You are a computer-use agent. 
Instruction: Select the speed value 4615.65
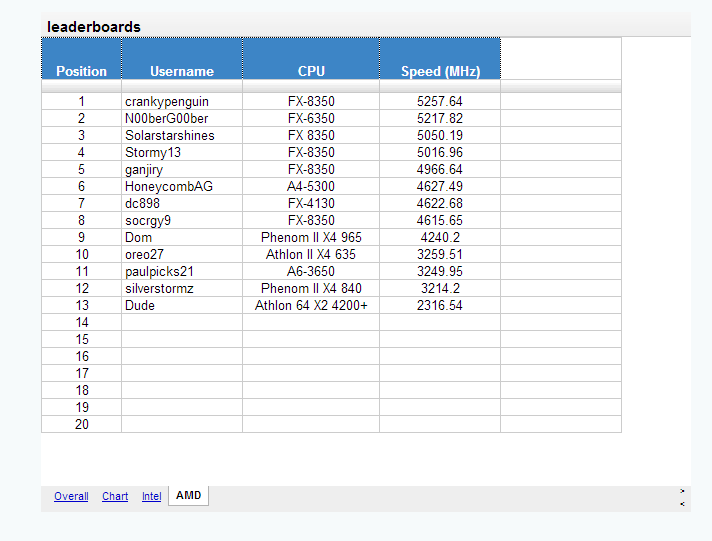(x=440, y=220)
